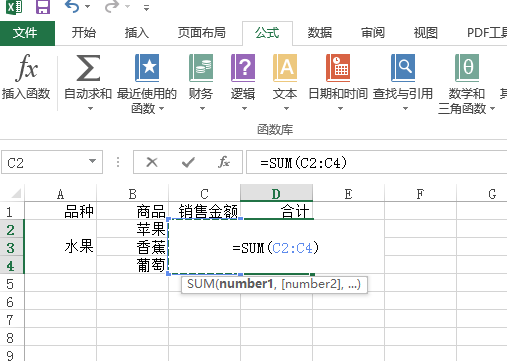Undo the last action
The width and height of the screenshot is (507, 361).
[72, 6]
